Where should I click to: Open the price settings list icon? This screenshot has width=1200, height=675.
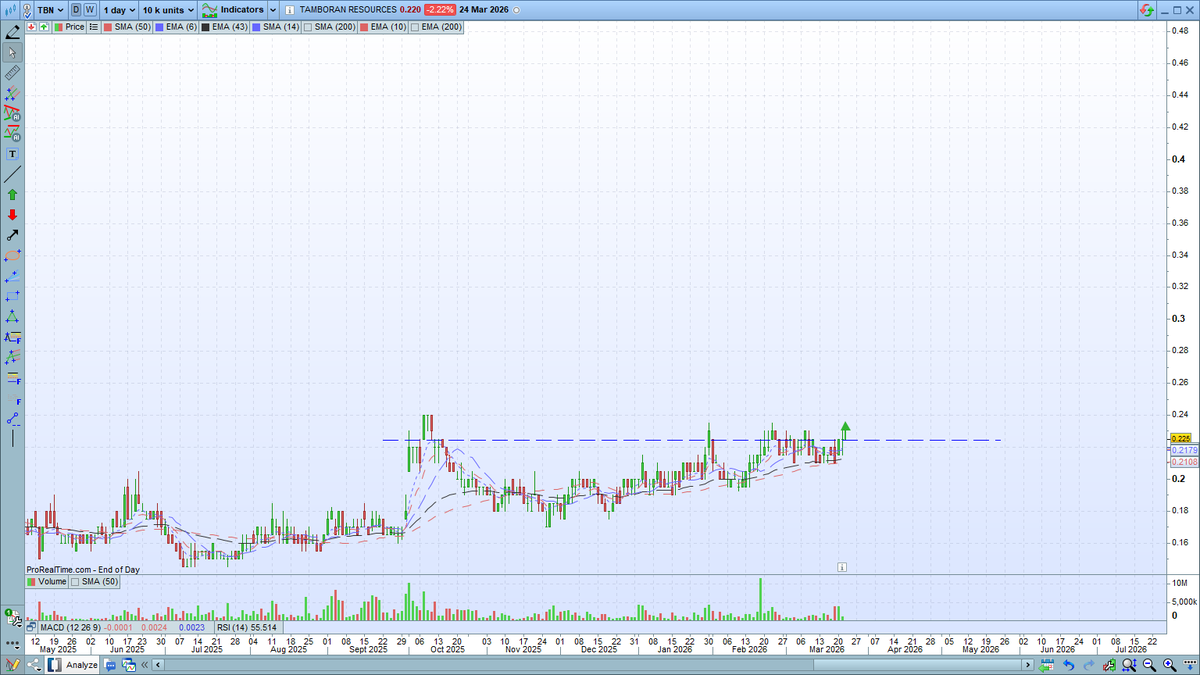click(x=95, y=27)
